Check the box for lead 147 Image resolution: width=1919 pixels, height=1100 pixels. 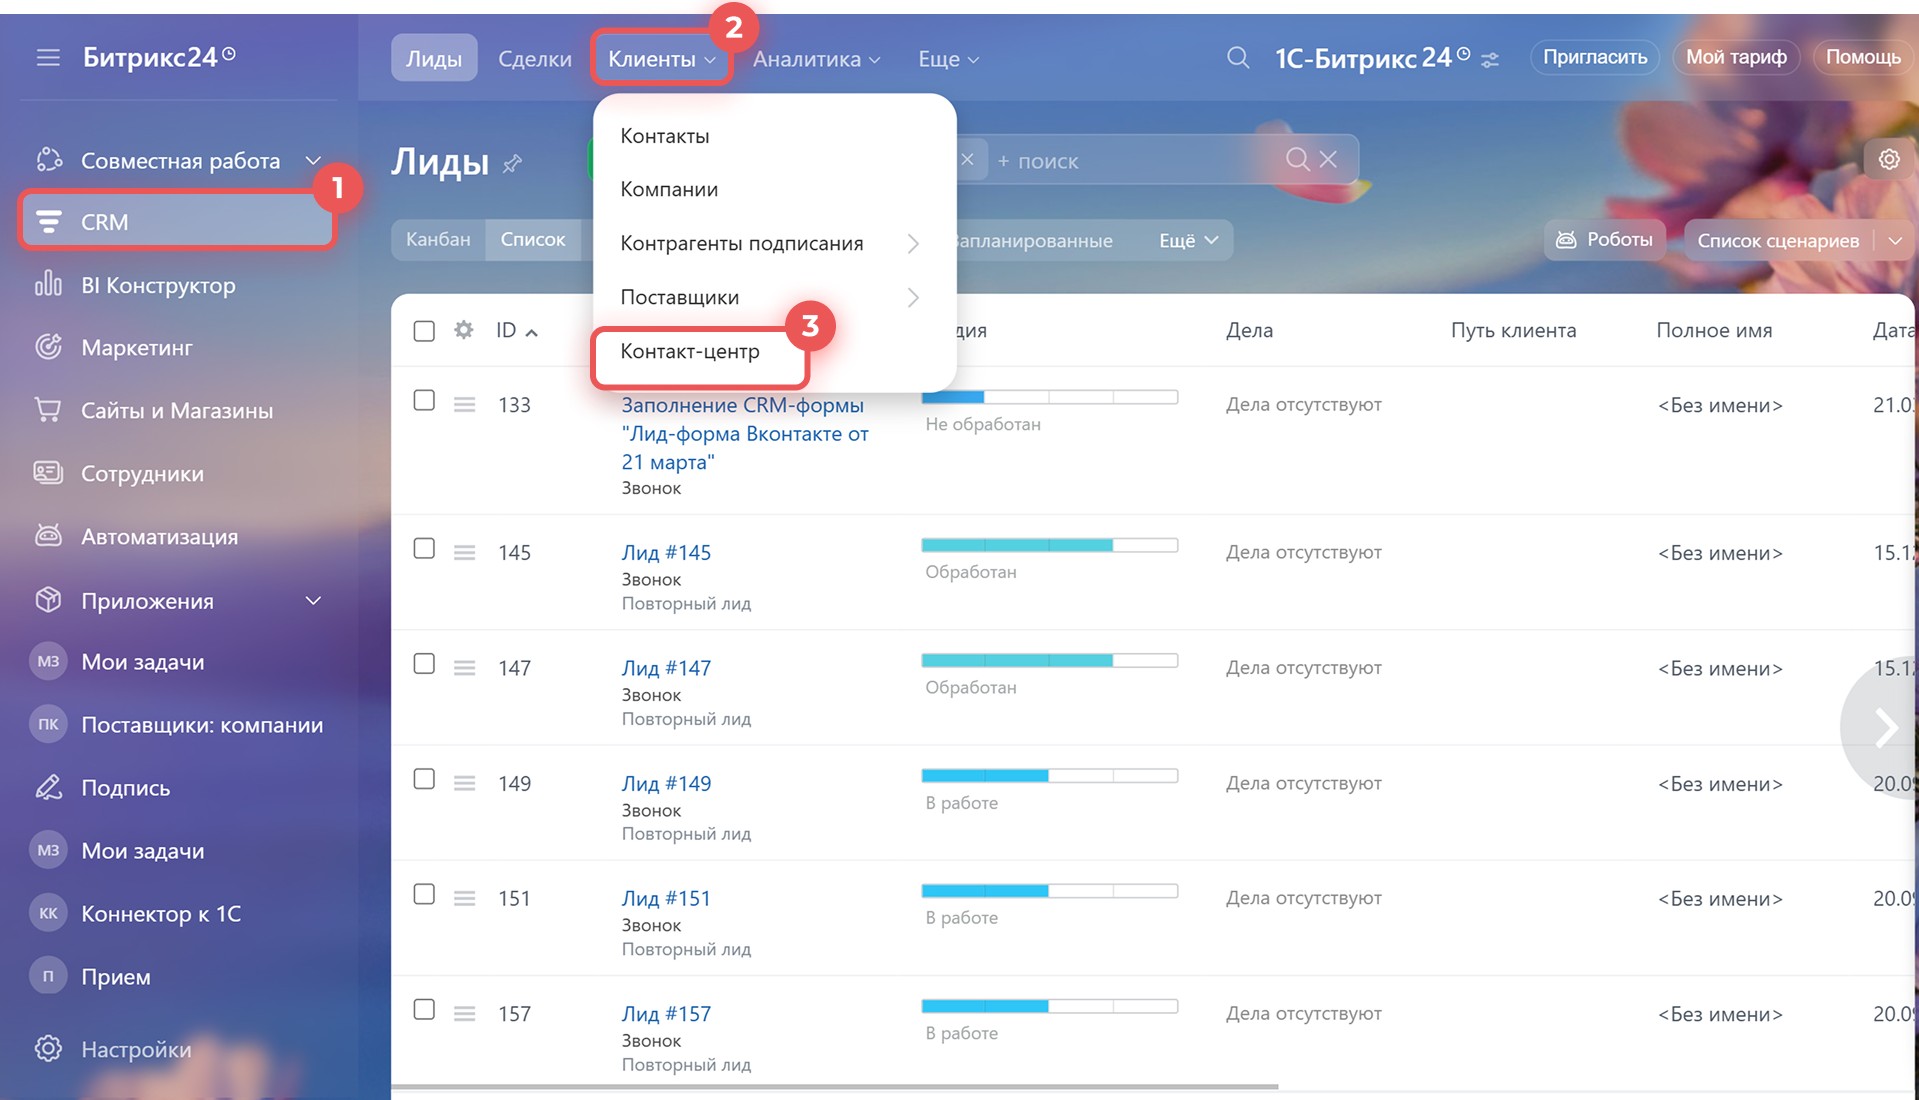(424, 664)
